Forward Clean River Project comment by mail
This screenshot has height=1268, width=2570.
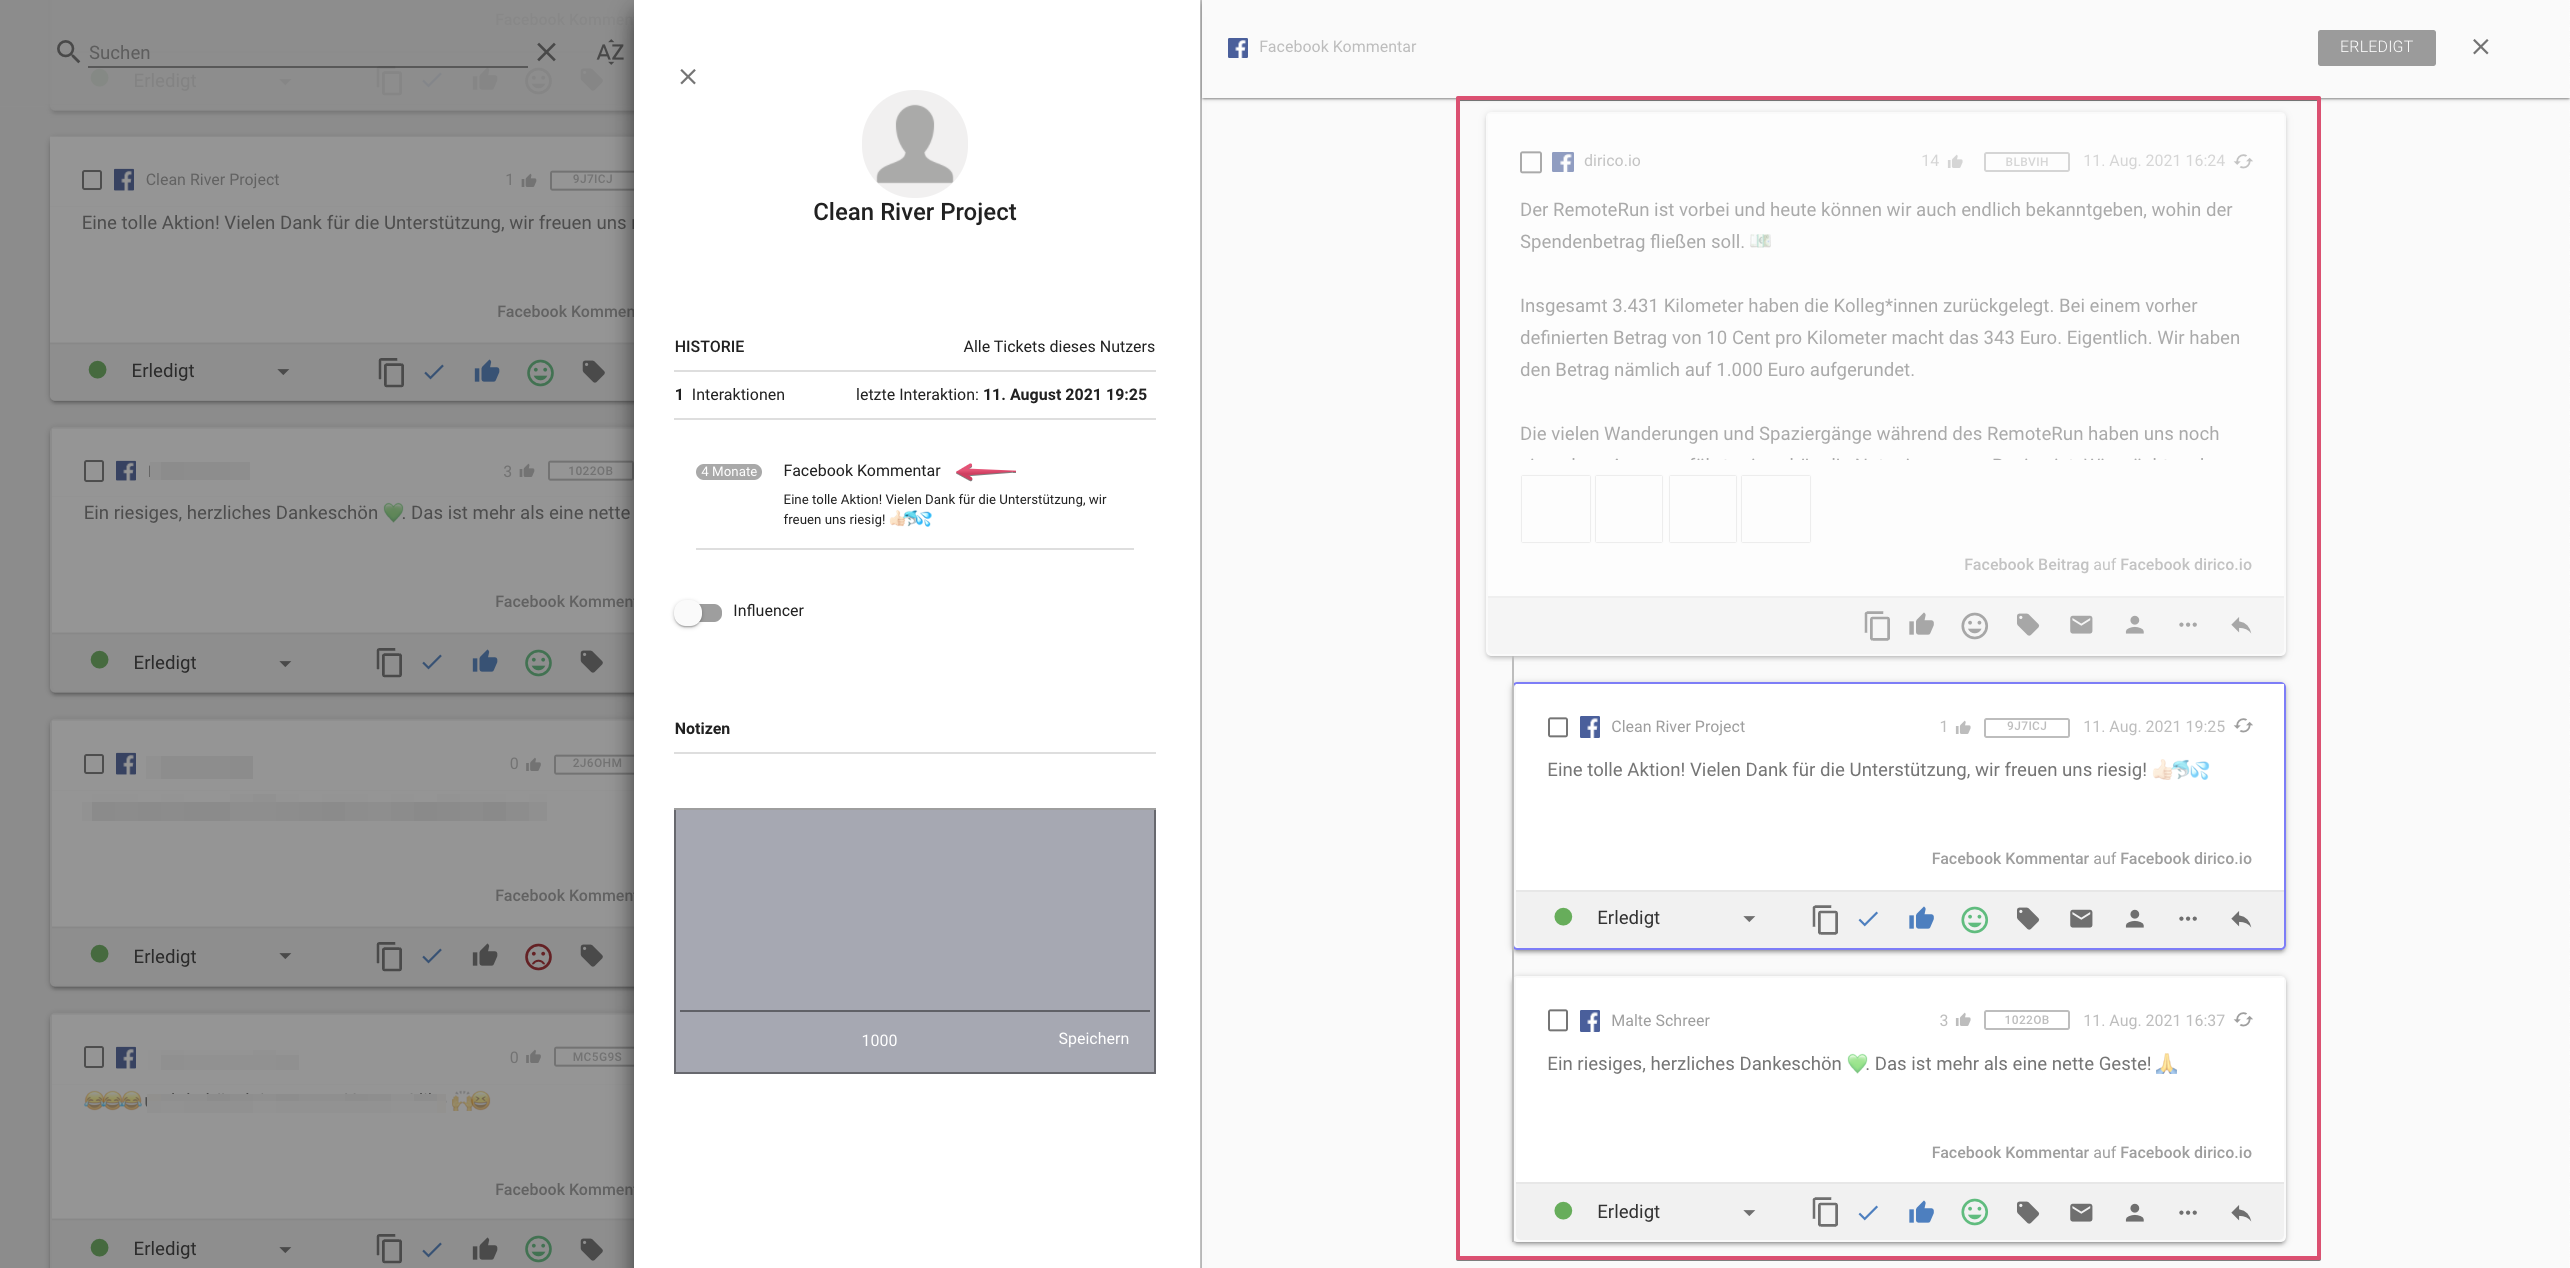(2081, 919)
